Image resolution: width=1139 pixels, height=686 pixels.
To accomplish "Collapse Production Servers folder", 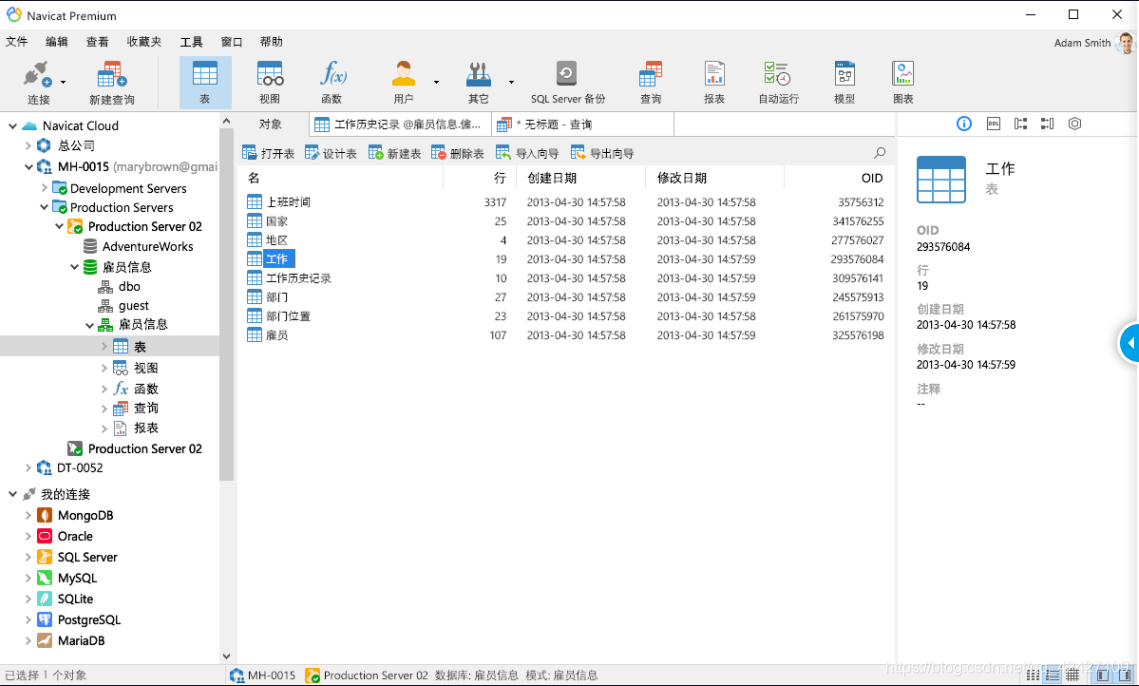I will (44, 207).
